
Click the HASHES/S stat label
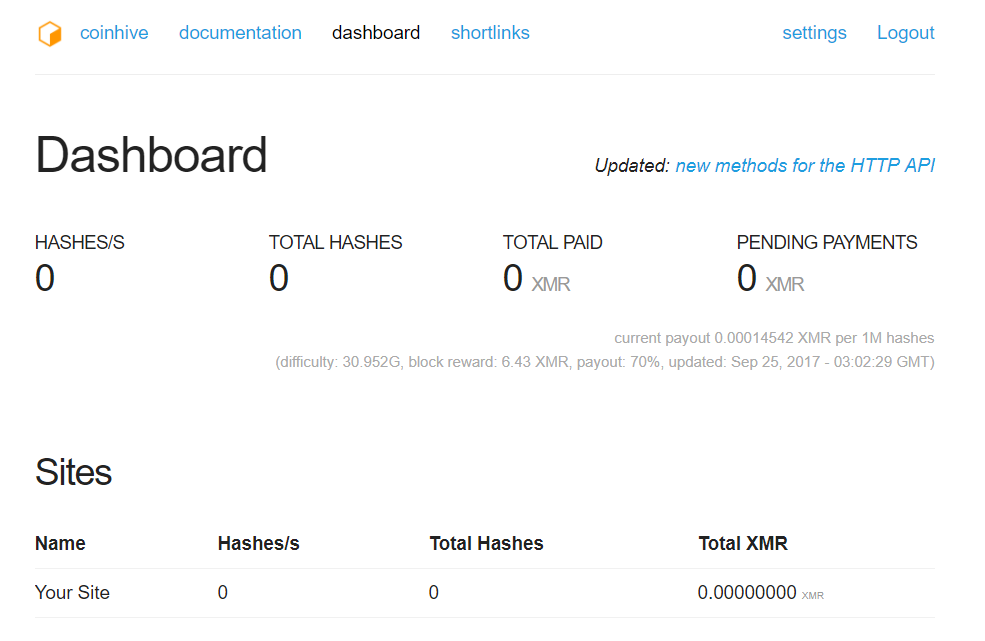click(80, 243)
